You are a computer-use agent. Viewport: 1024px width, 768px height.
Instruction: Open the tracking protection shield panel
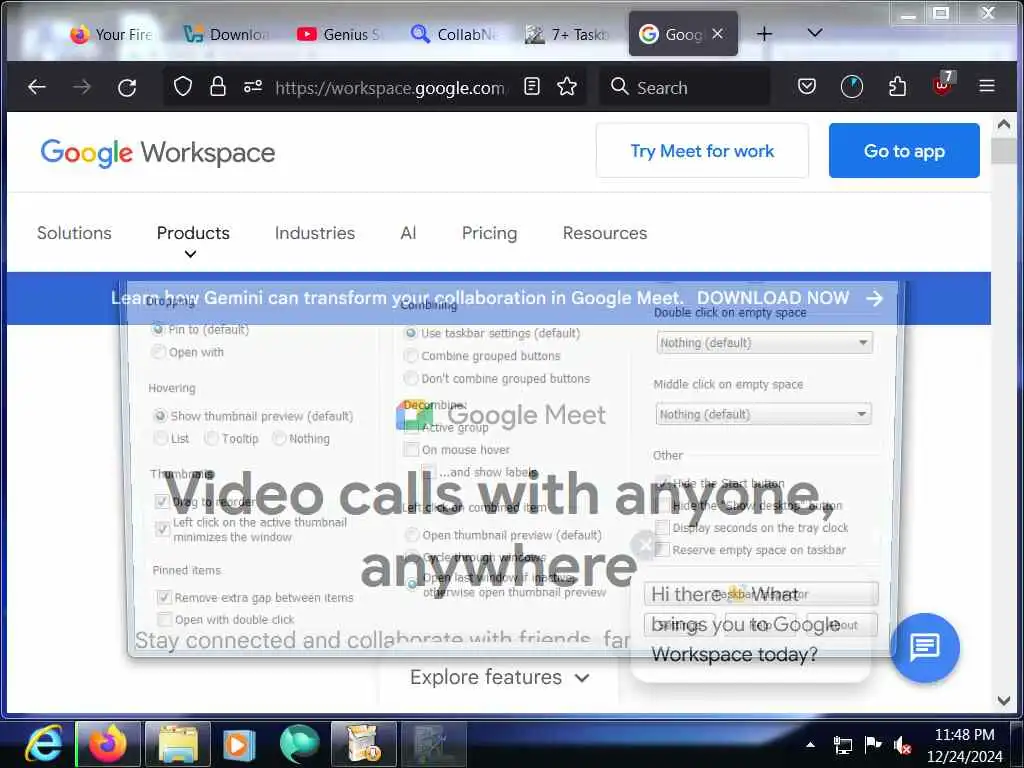click(x=183, y=86)
